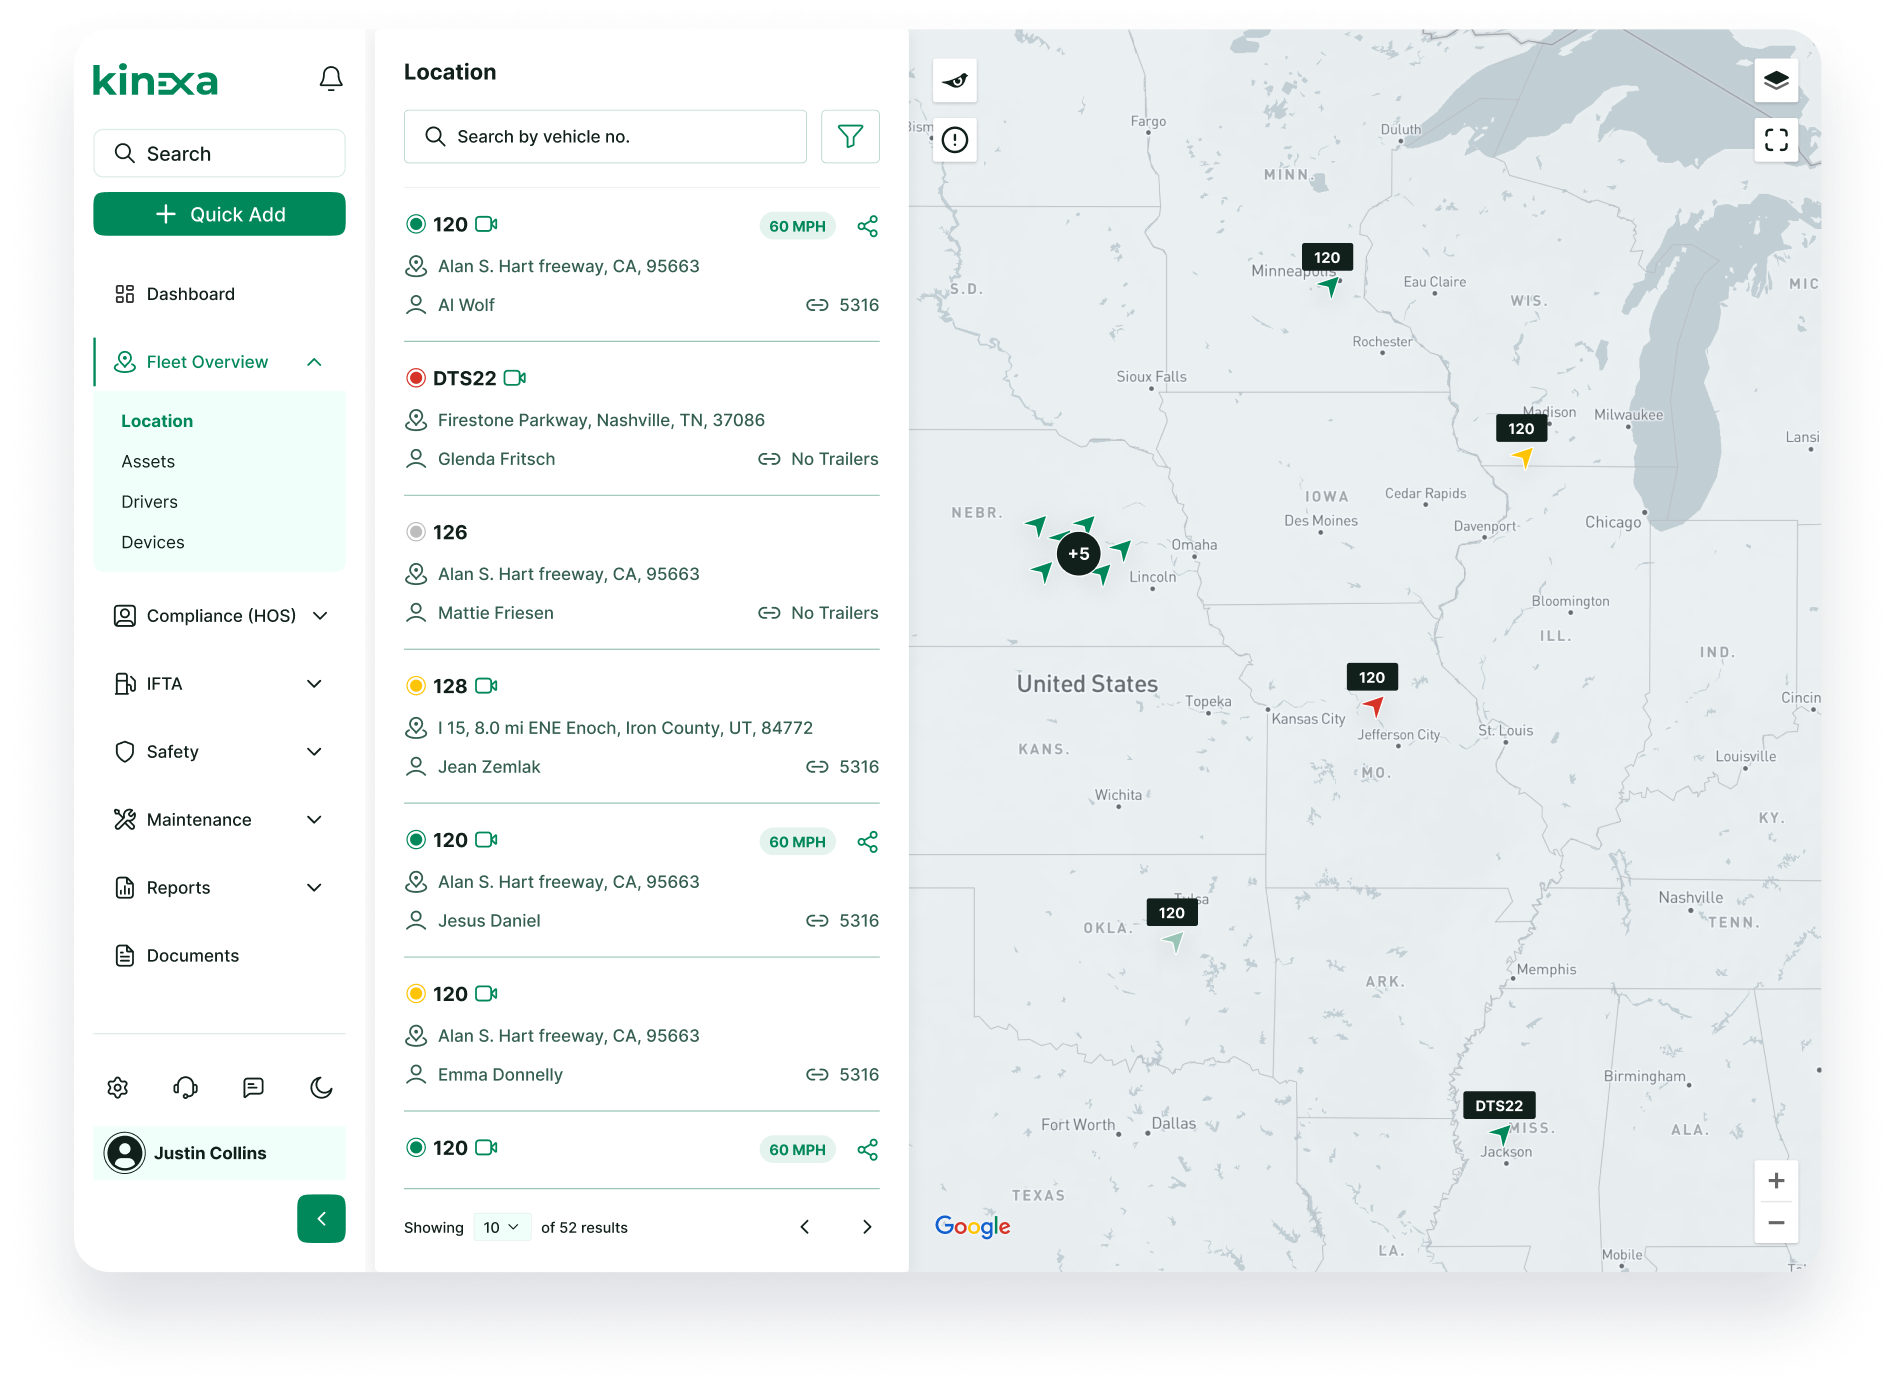Viewport: 1895px width, 1390px height.
Task: Click the Quick Add button
Action: (219, 213)
